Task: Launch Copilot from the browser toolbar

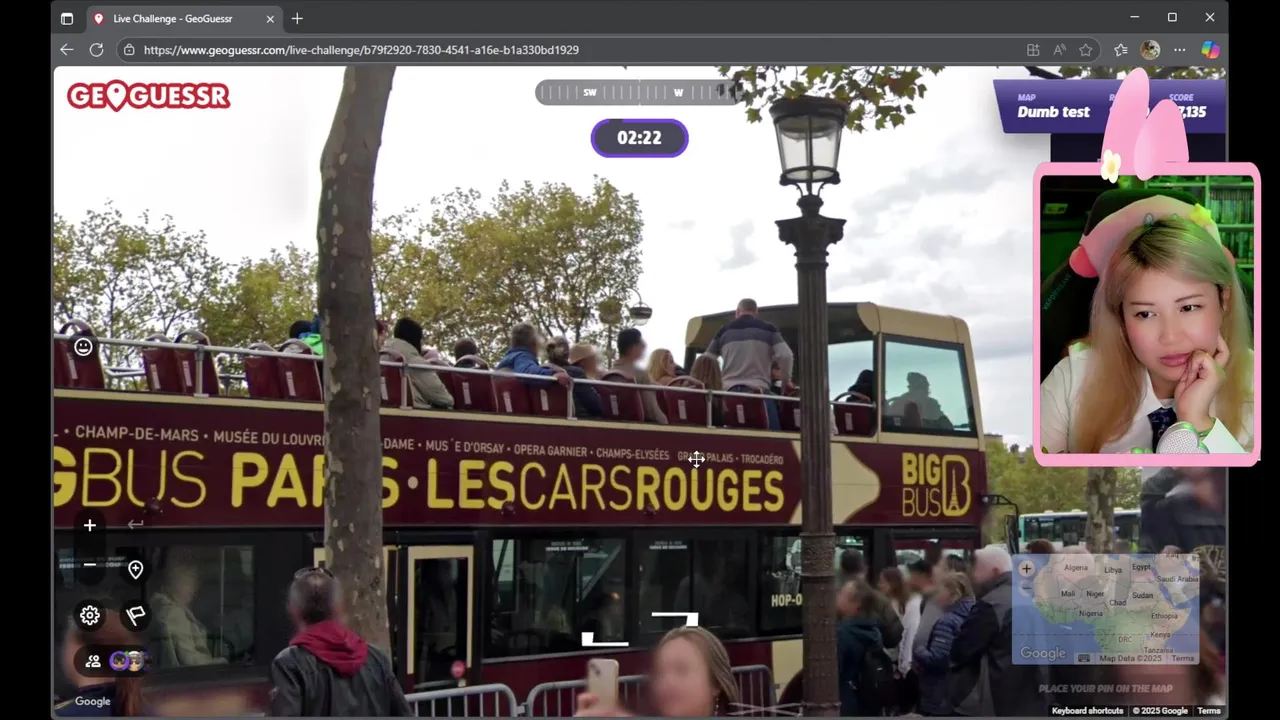Action: tap(1210, 49)
